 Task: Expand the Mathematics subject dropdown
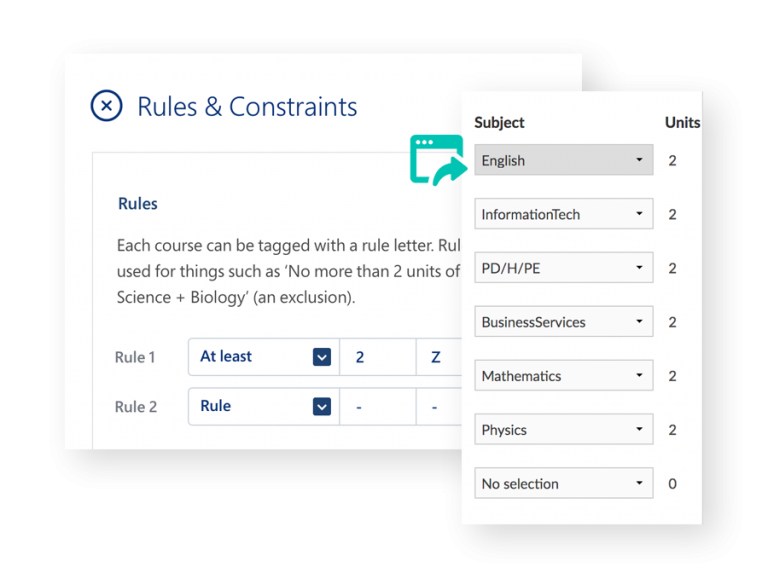pos(563,376)
